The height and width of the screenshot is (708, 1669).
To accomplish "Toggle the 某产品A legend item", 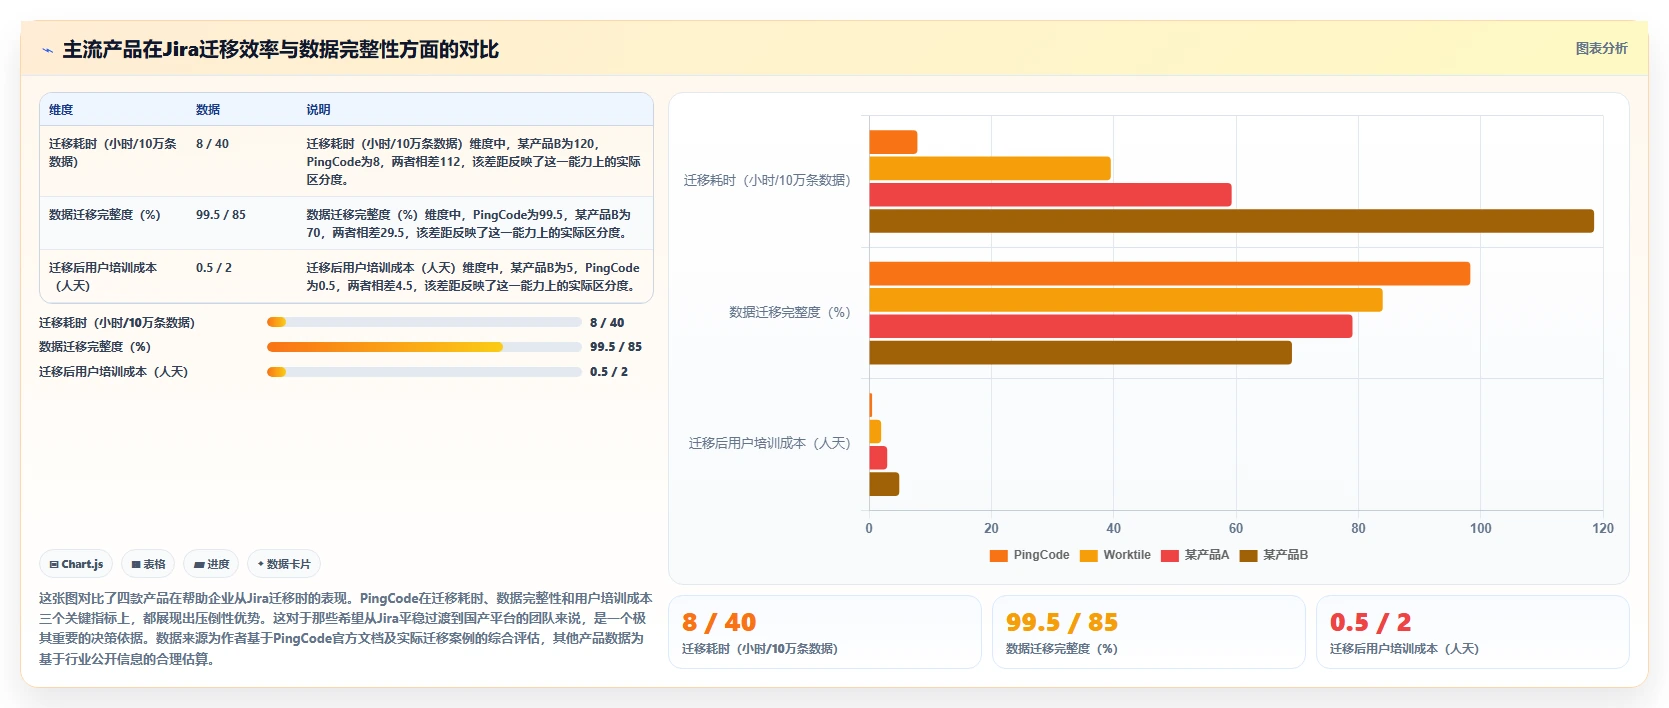I will tap(1195, 555).
